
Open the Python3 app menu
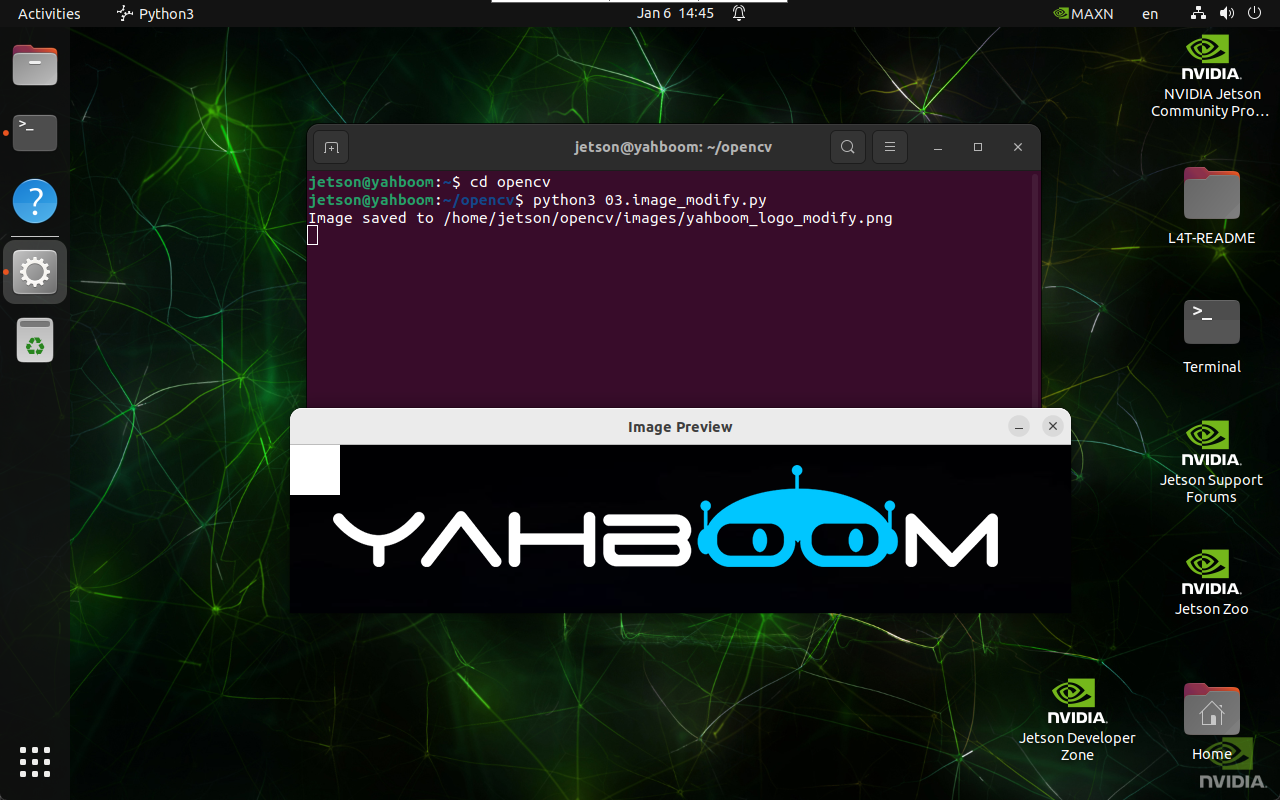(156, 14)
